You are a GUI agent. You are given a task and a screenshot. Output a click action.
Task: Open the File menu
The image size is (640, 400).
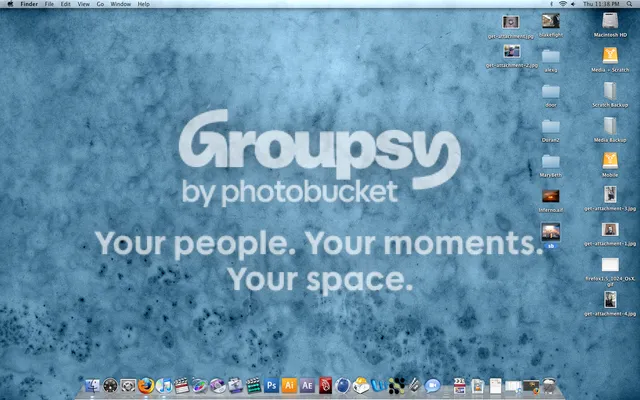(x=49, y=4)
